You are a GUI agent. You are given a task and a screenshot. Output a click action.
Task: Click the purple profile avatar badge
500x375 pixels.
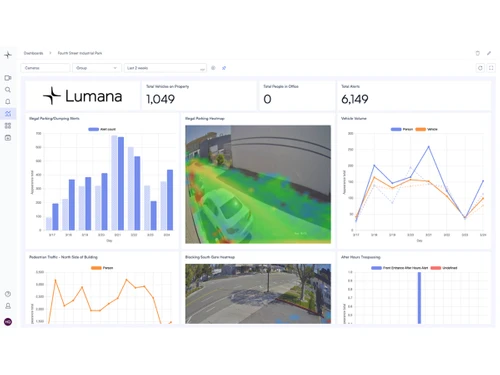pos(8,322)
